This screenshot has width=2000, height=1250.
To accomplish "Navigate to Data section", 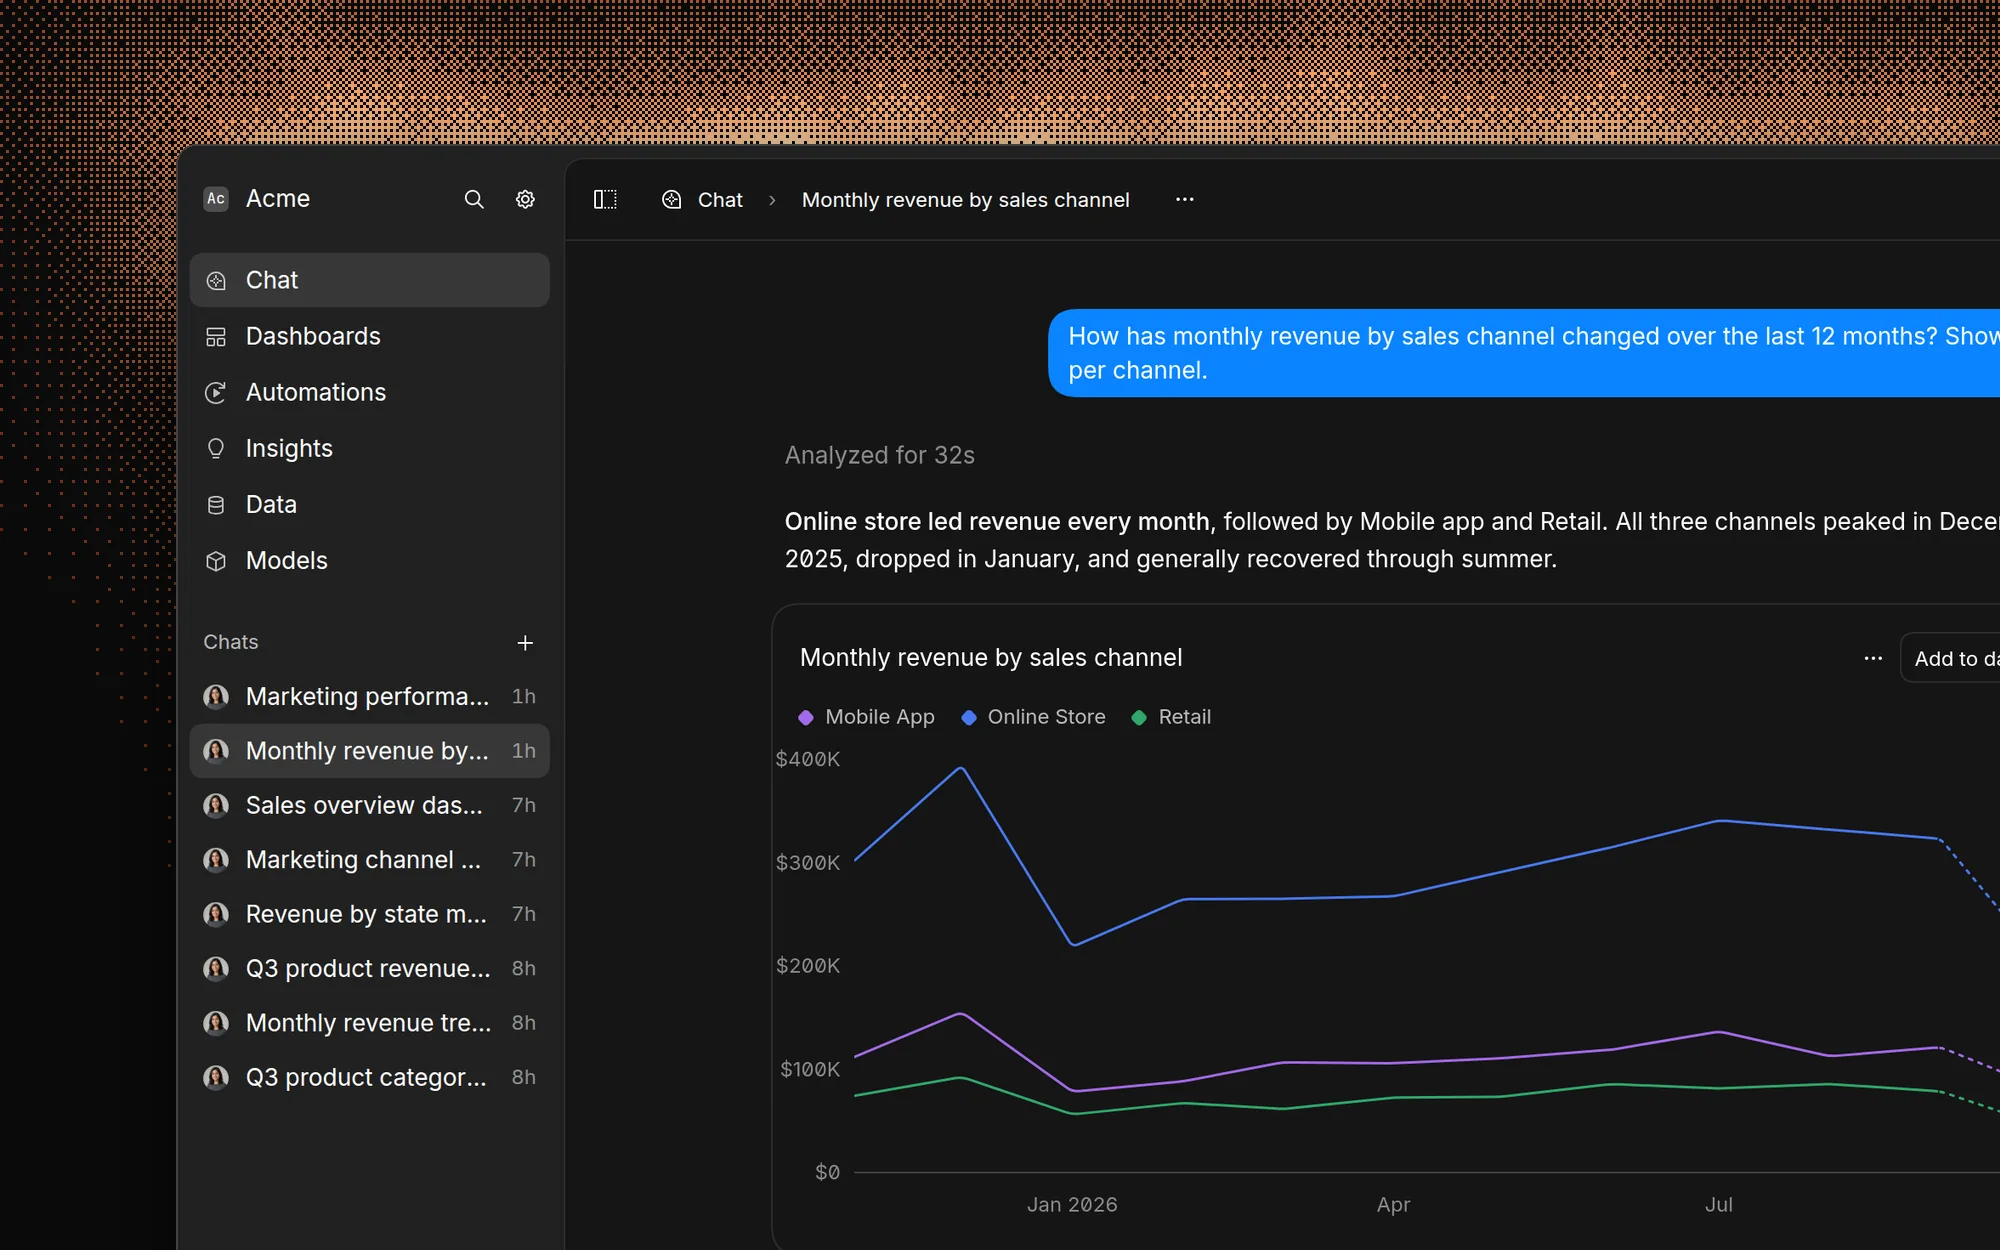I will tap(370, 504).
